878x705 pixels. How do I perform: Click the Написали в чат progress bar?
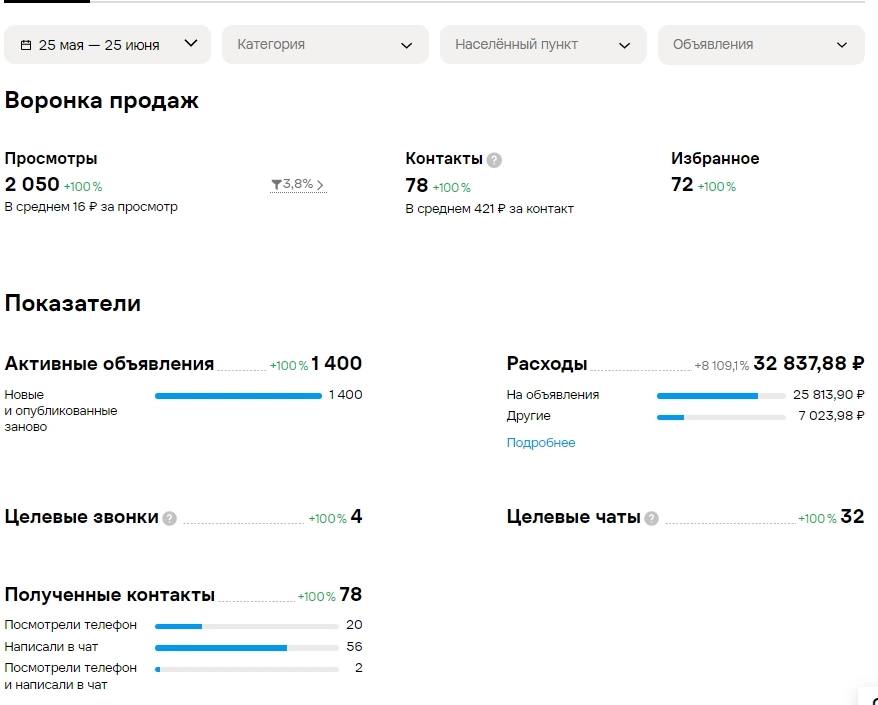[246, 648]
